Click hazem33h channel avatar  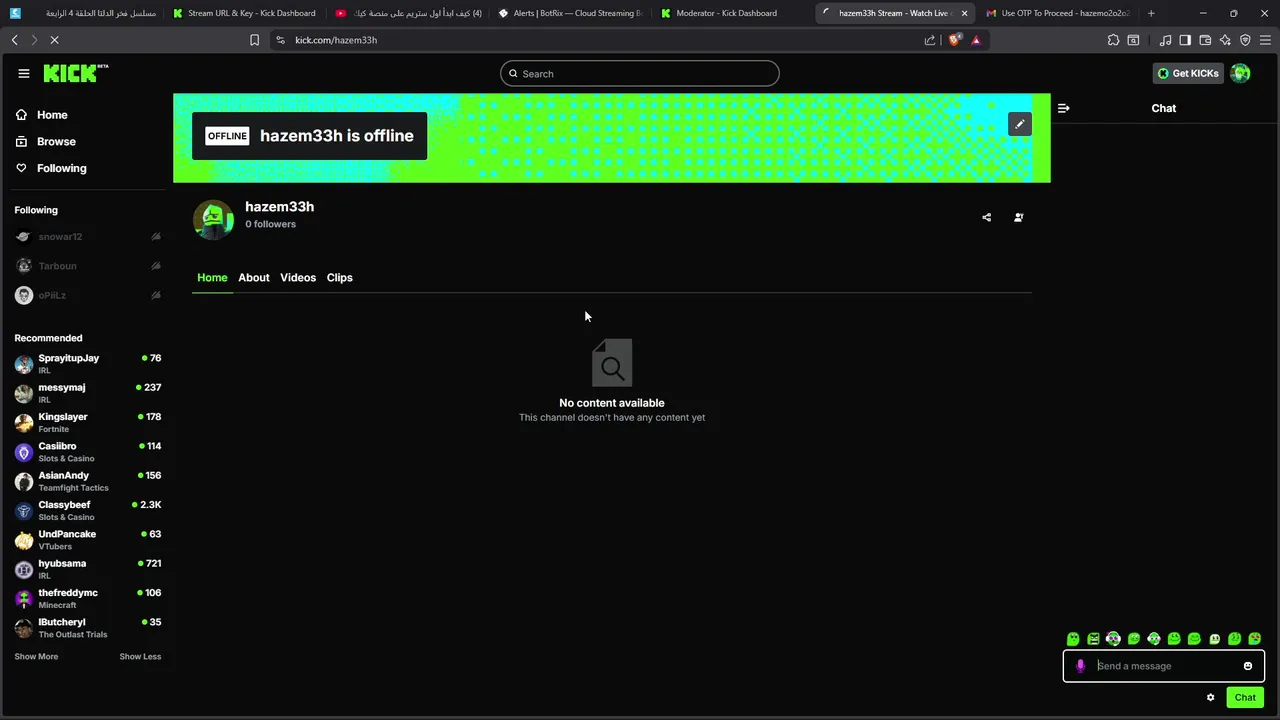213,220
